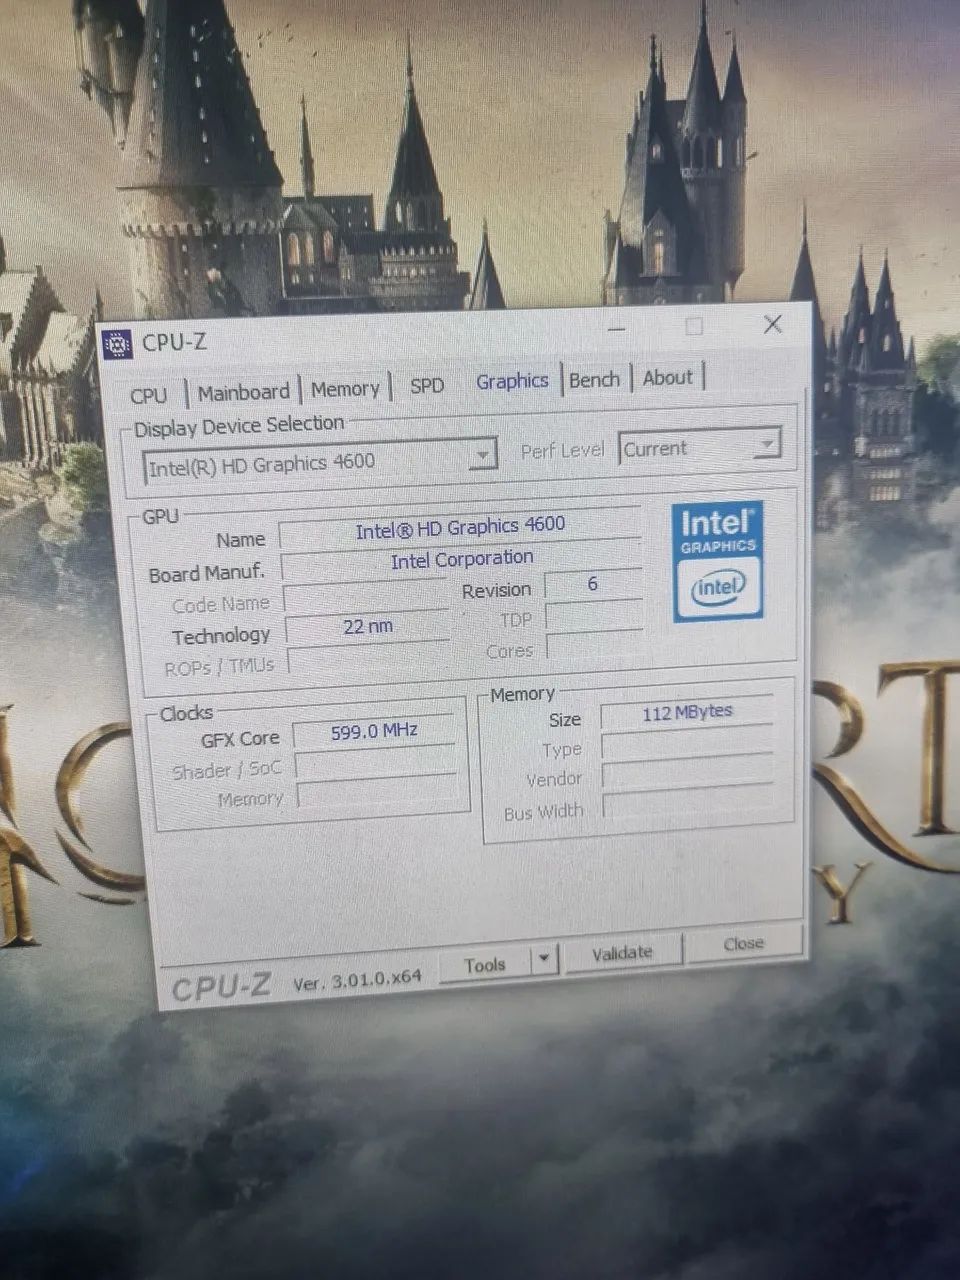Click the GPU Name field Intel HD Graphics 4600
Image resolution: width=960 pixels, height=1280 pixels.
point(460,527)
